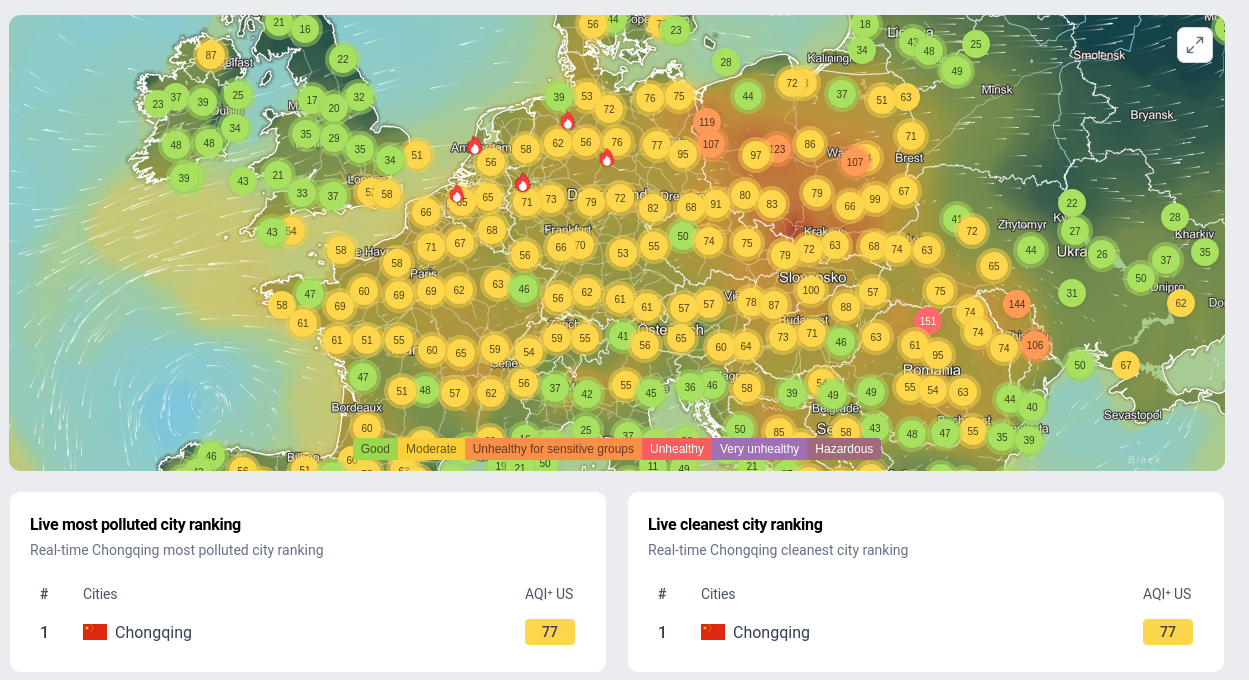
Task: Open the green 35 marker near Kharkiv
Action: (1205, 252)
